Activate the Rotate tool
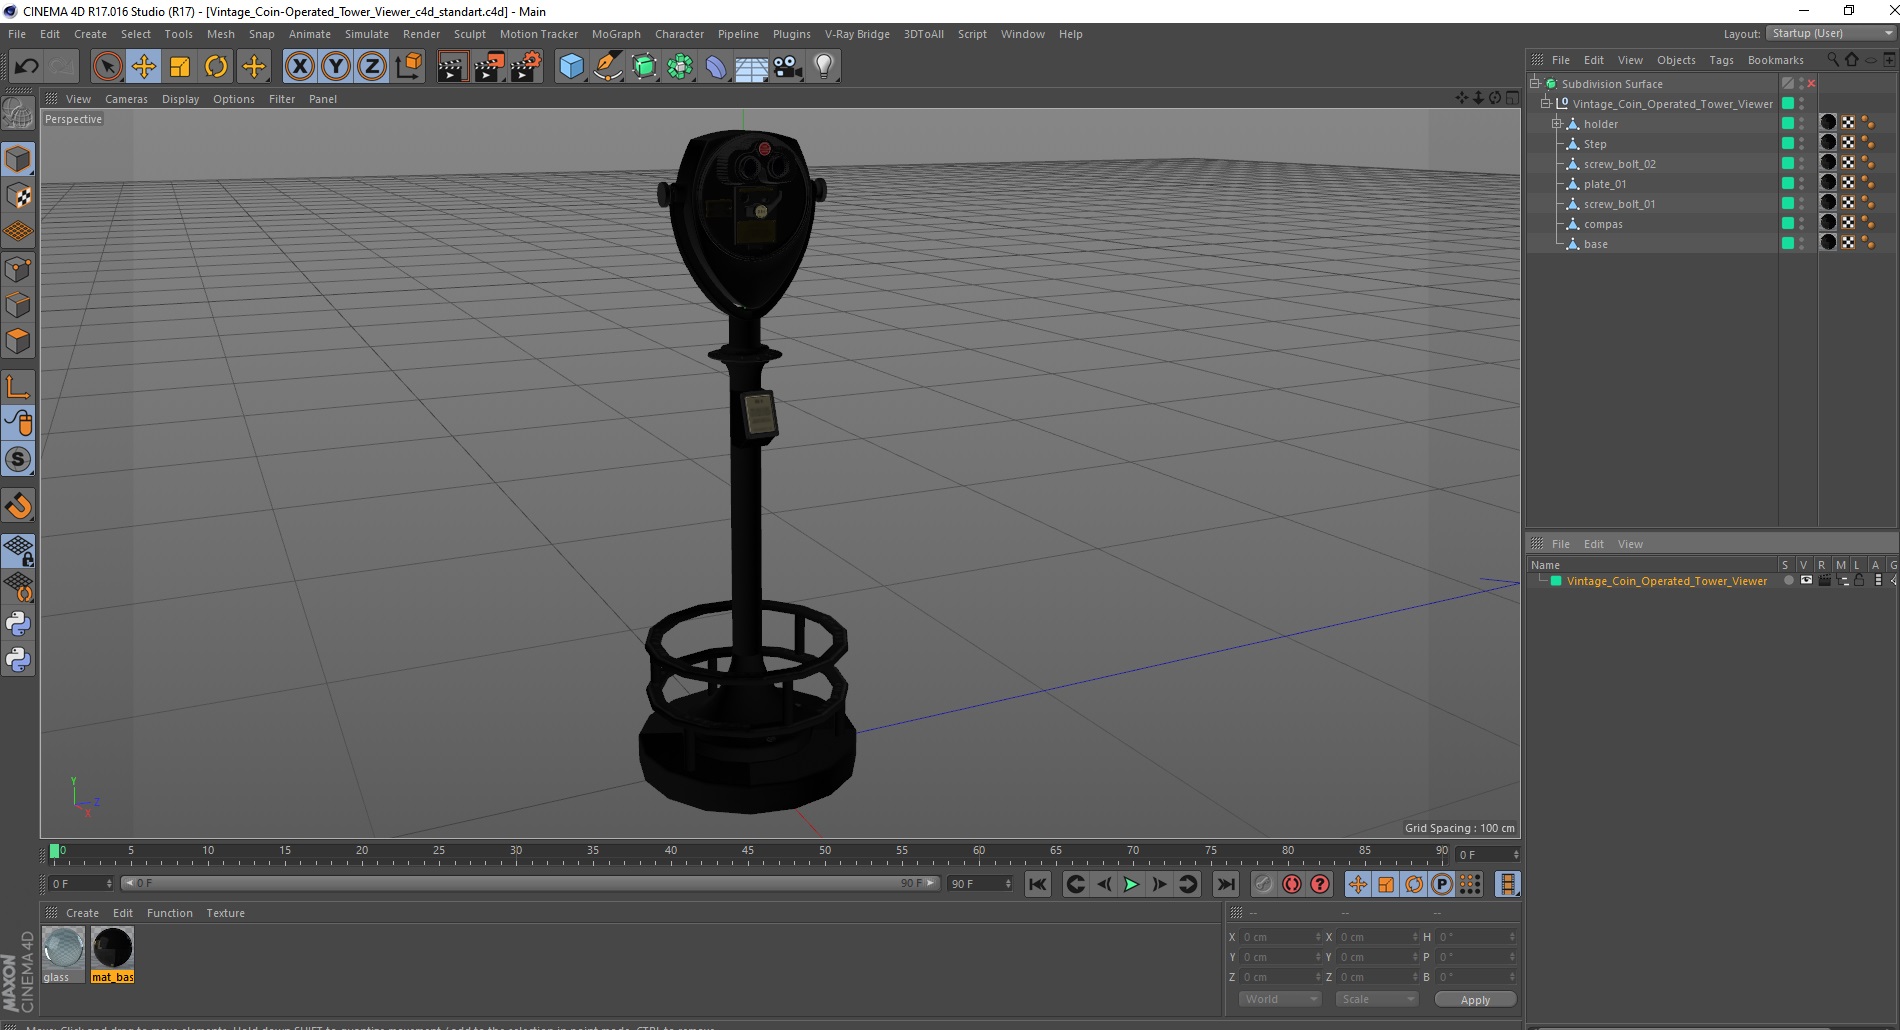This screenshot has width=1900, height=1030. pos(216,67)
